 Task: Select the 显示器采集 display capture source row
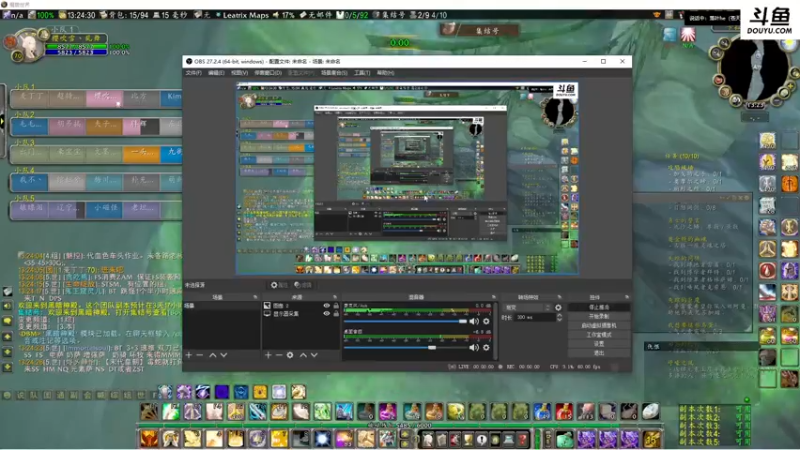(301, 314)
